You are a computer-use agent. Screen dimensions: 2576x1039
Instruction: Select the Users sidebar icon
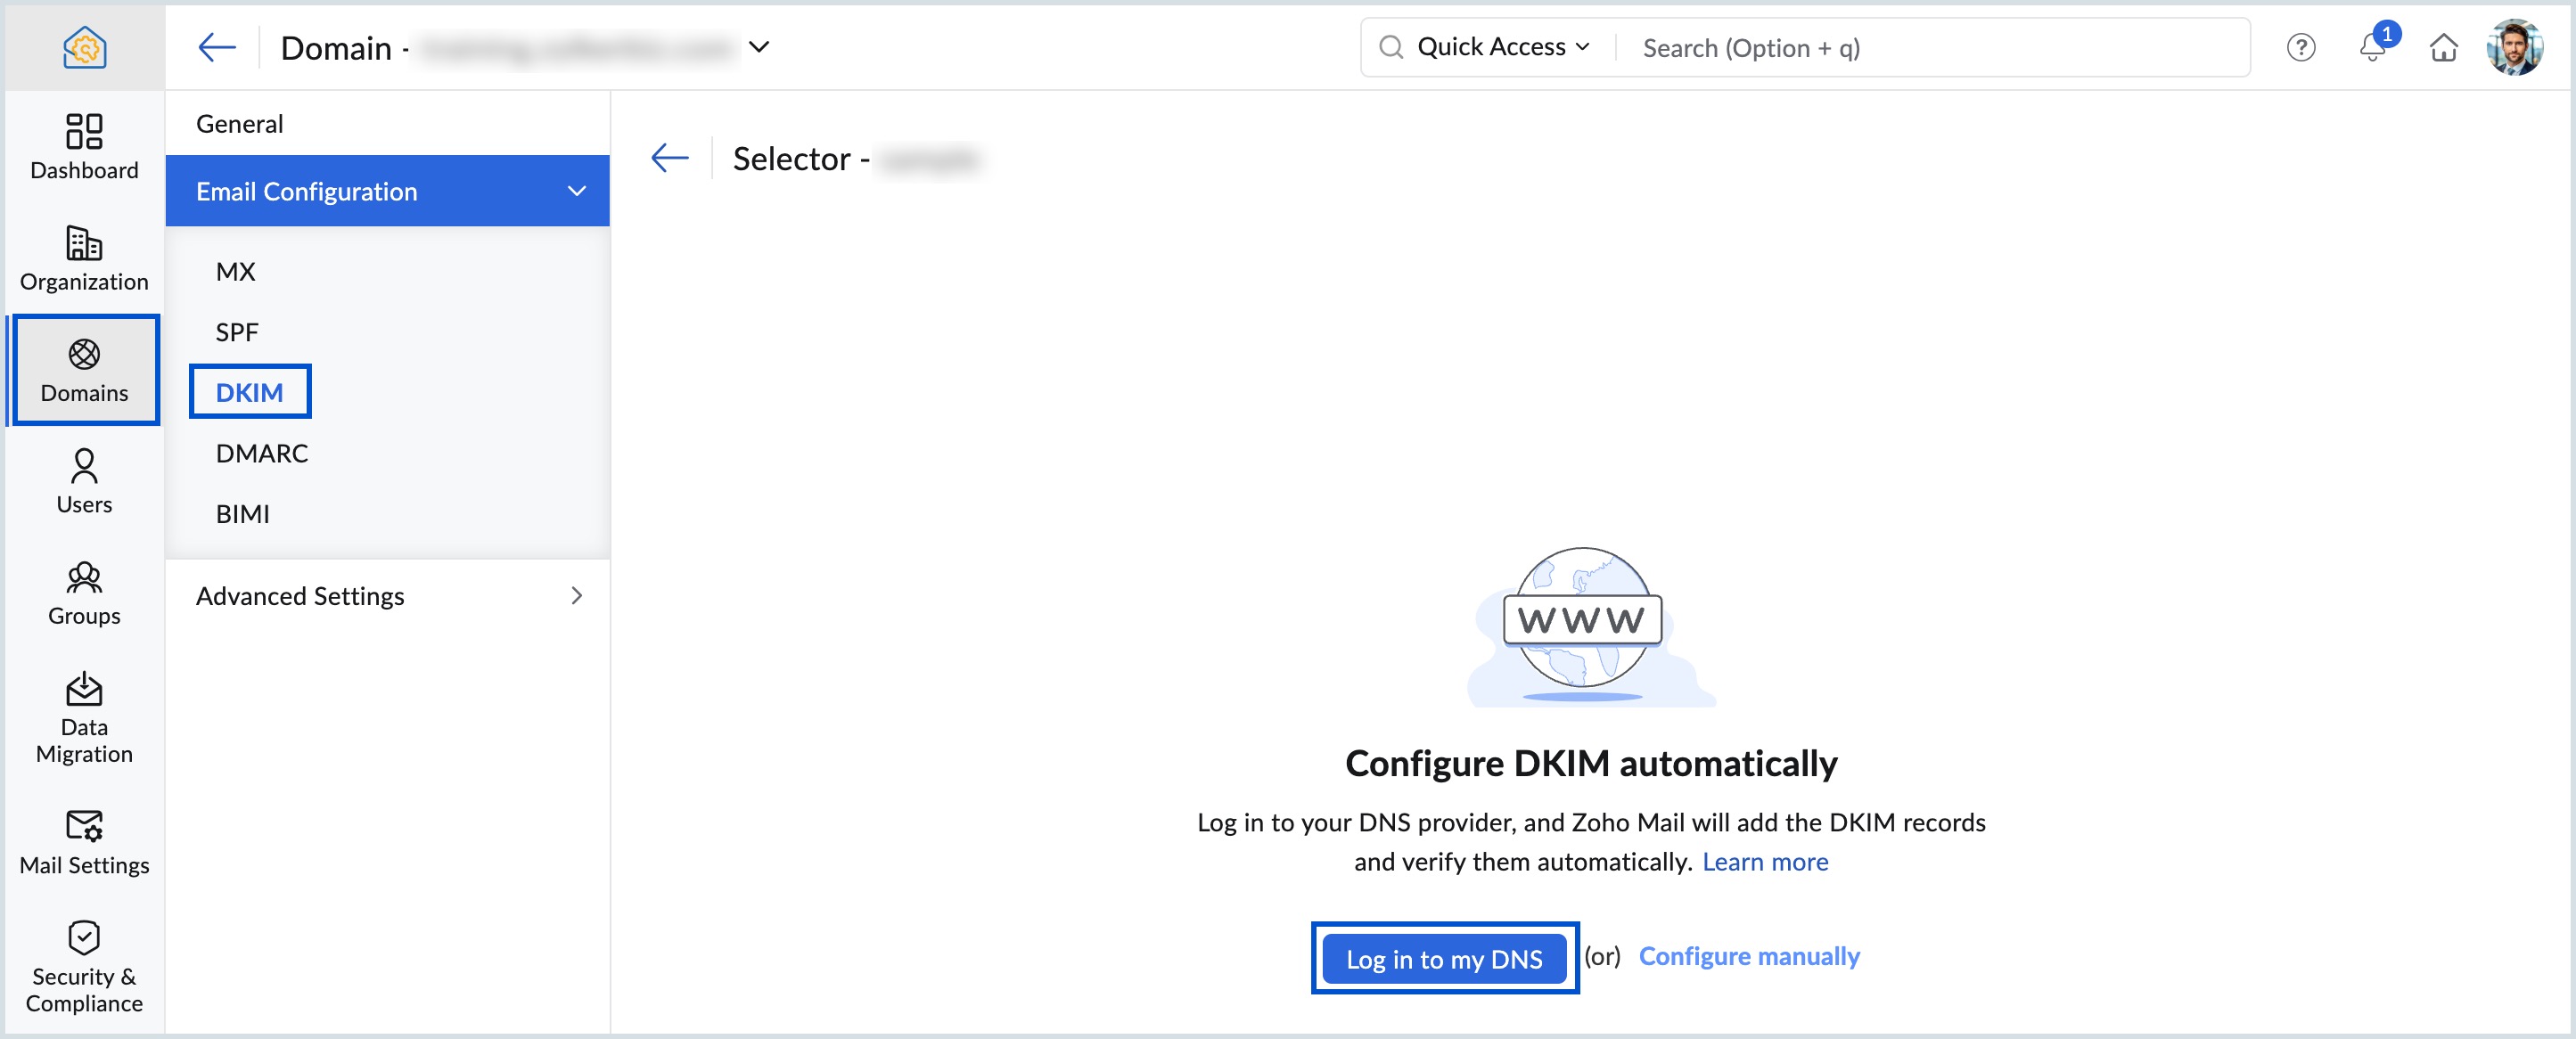pos(84,482)
